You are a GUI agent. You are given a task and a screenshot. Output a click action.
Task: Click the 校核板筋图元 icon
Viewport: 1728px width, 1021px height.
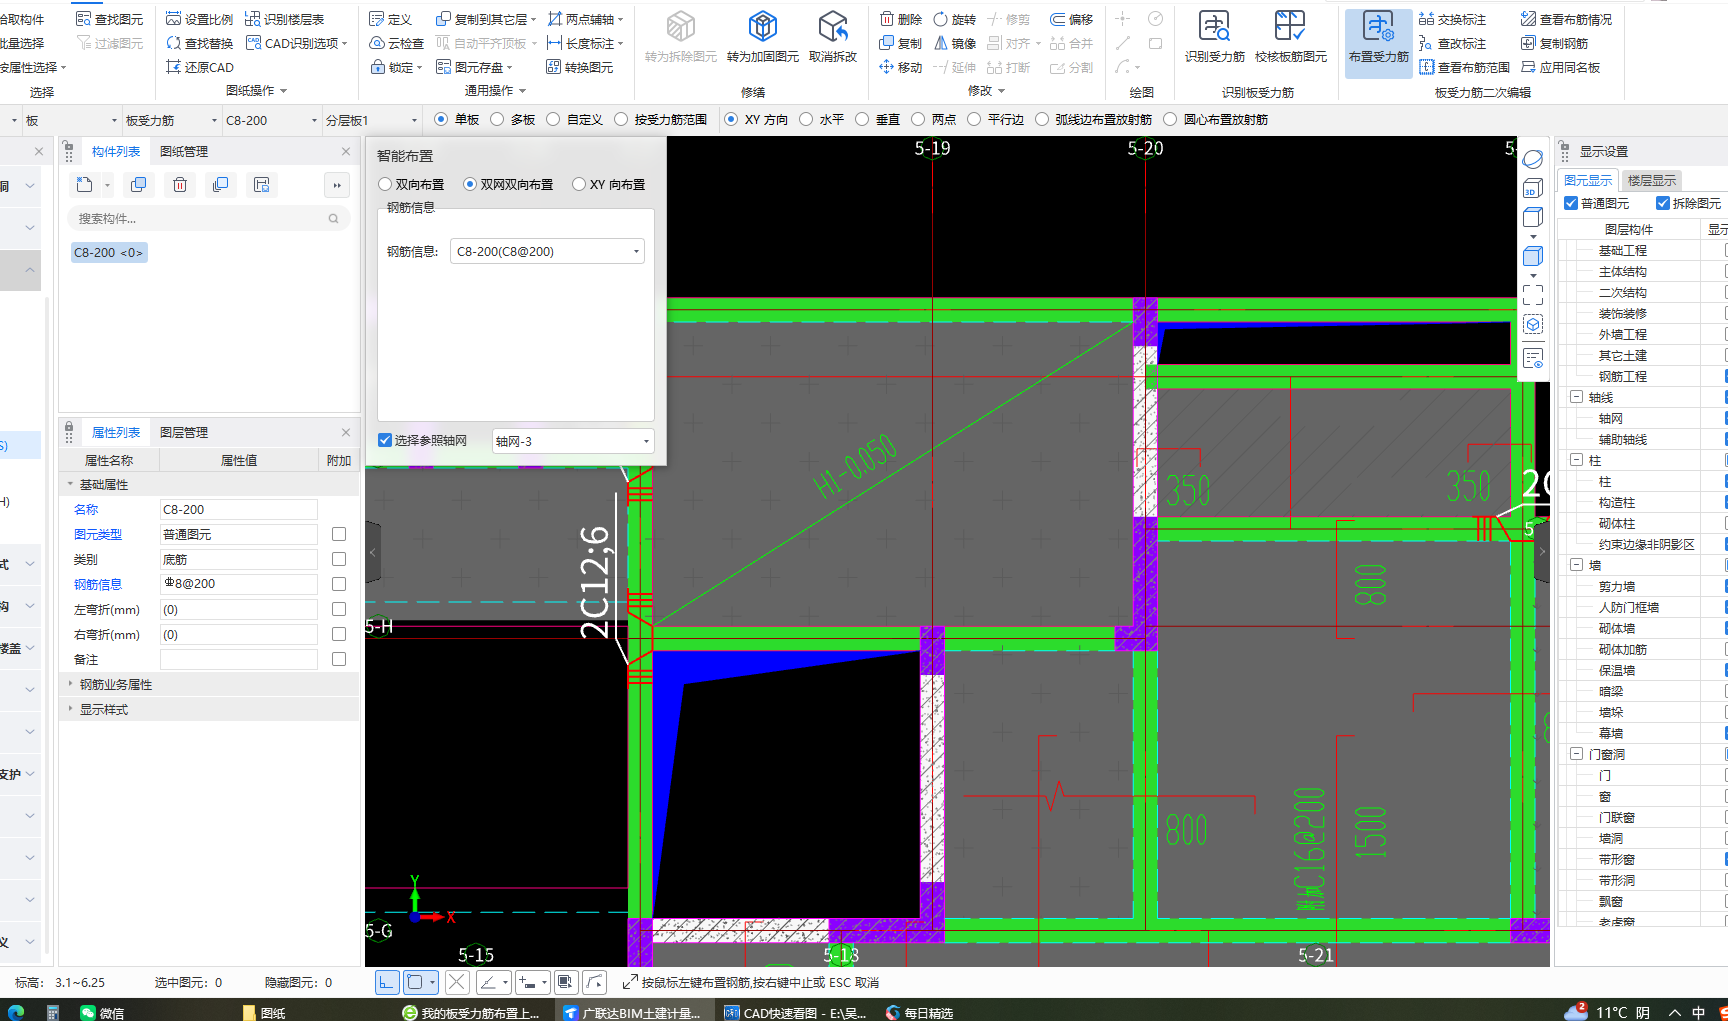[x=1290, y=28]
